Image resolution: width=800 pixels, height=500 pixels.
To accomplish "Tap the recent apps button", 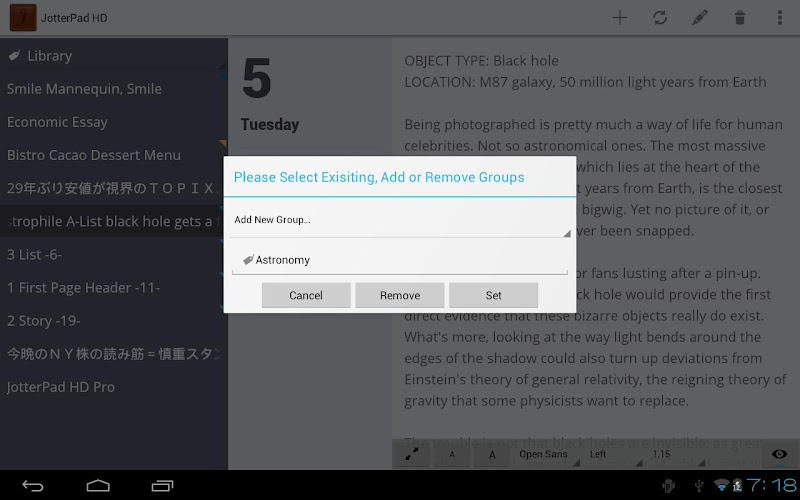I will (x=163, y=486).
